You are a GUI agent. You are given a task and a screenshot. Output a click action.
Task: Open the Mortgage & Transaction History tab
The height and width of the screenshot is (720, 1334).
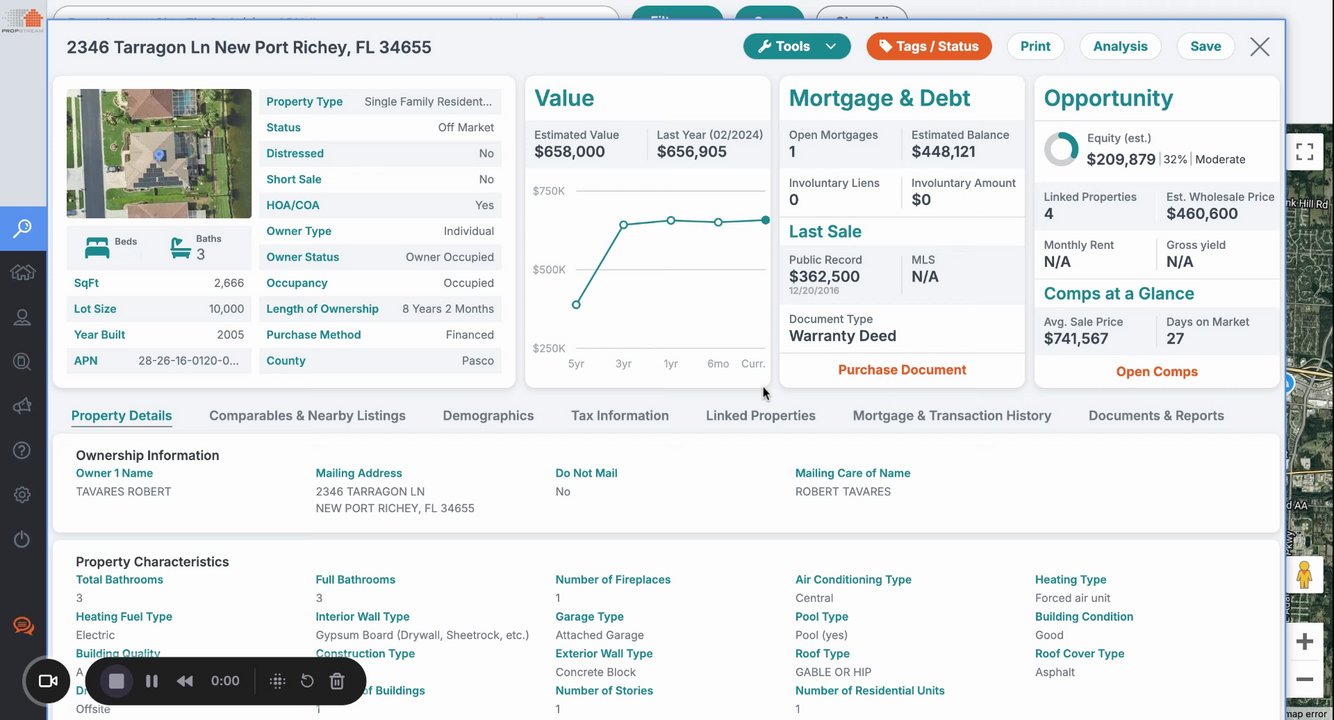[952, 416]
